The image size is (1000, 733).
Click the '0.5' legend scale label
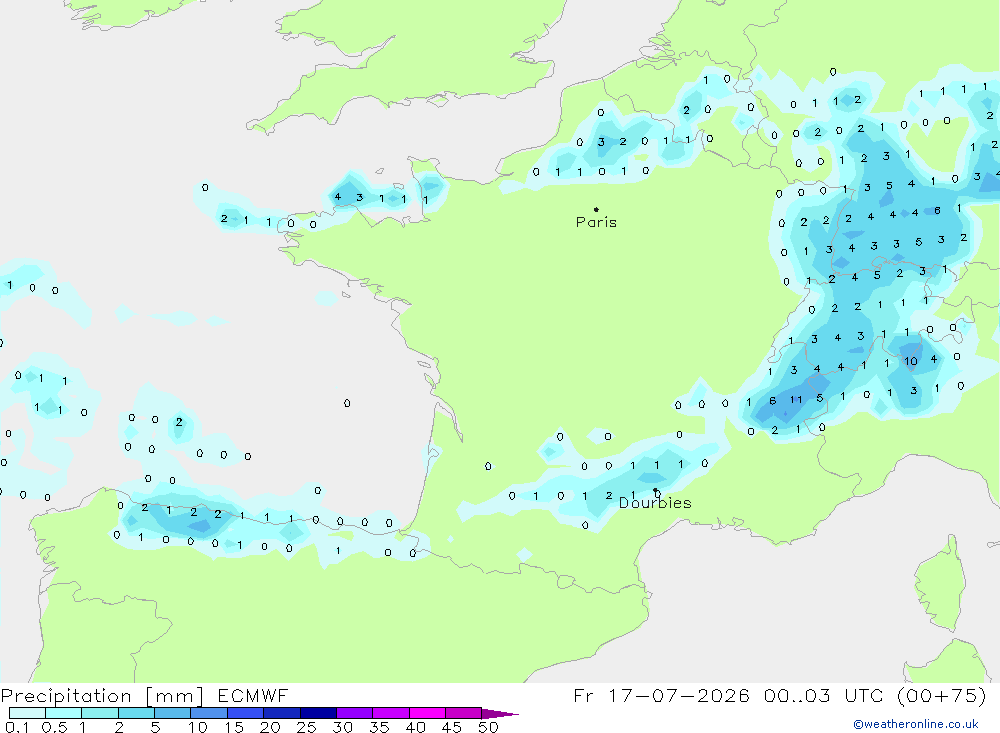(x=54, y=727)
